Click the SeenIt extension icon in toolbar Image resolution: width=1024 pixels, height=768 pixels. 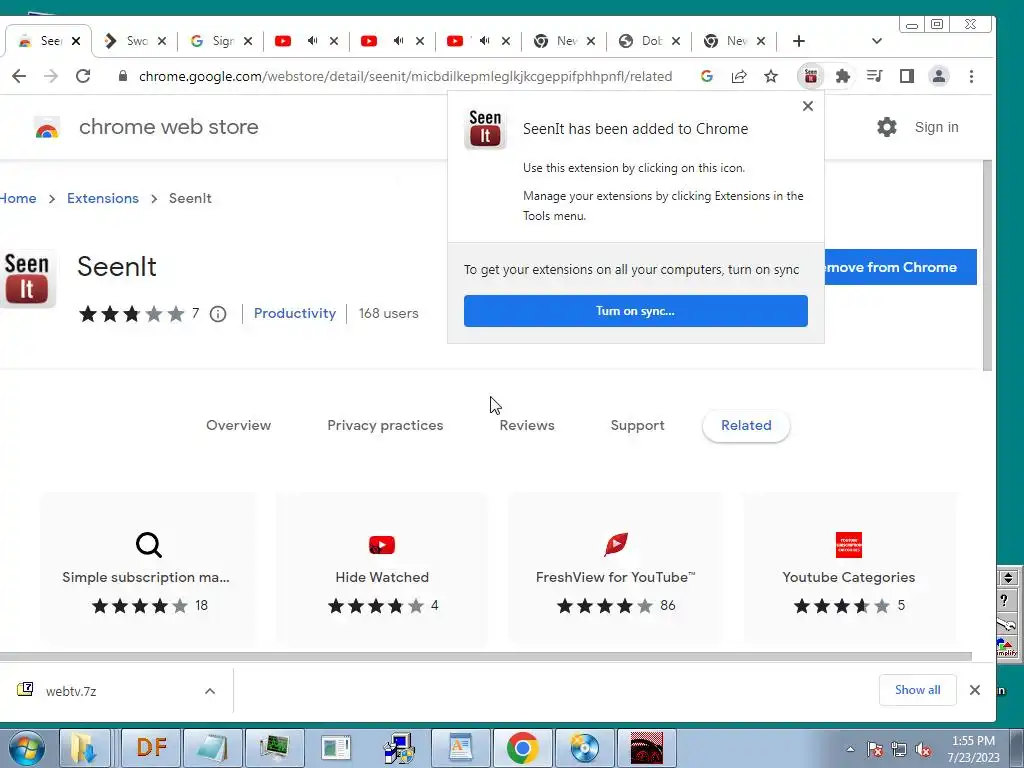coord(810,76)
